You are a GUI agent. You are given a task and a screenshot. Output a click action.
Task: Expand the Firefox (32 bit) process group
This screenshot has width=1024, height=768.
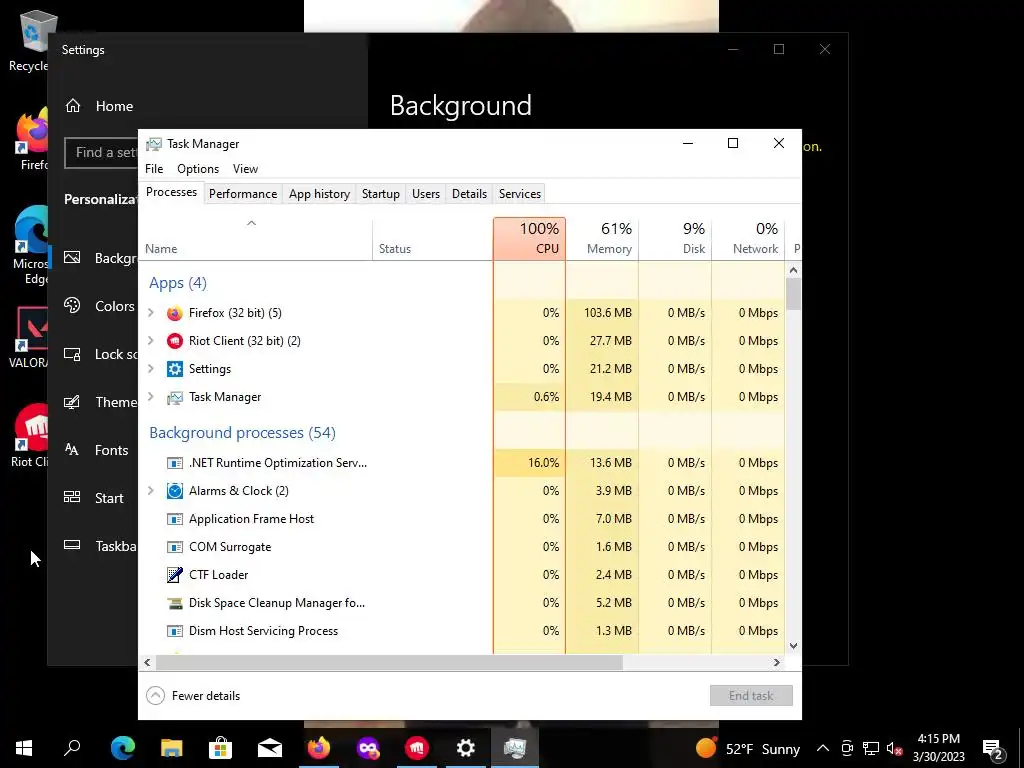(151, 313)
